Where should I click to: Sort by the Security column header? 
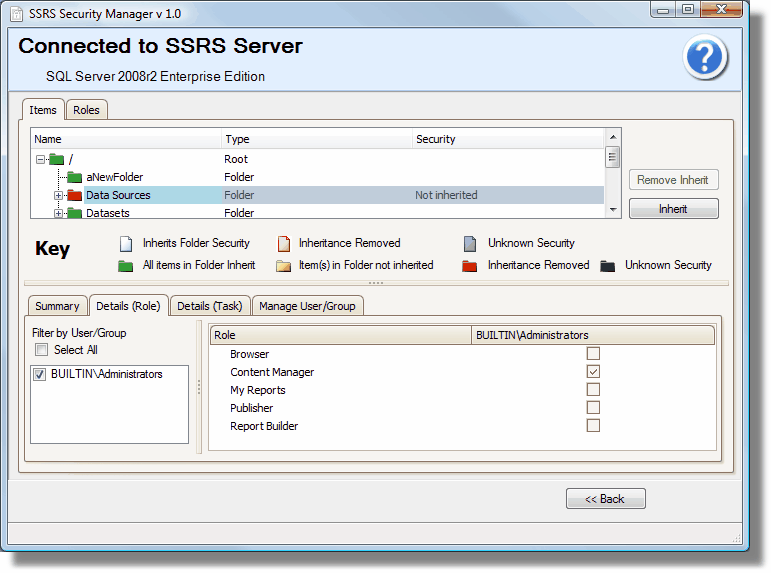point(508,139)
